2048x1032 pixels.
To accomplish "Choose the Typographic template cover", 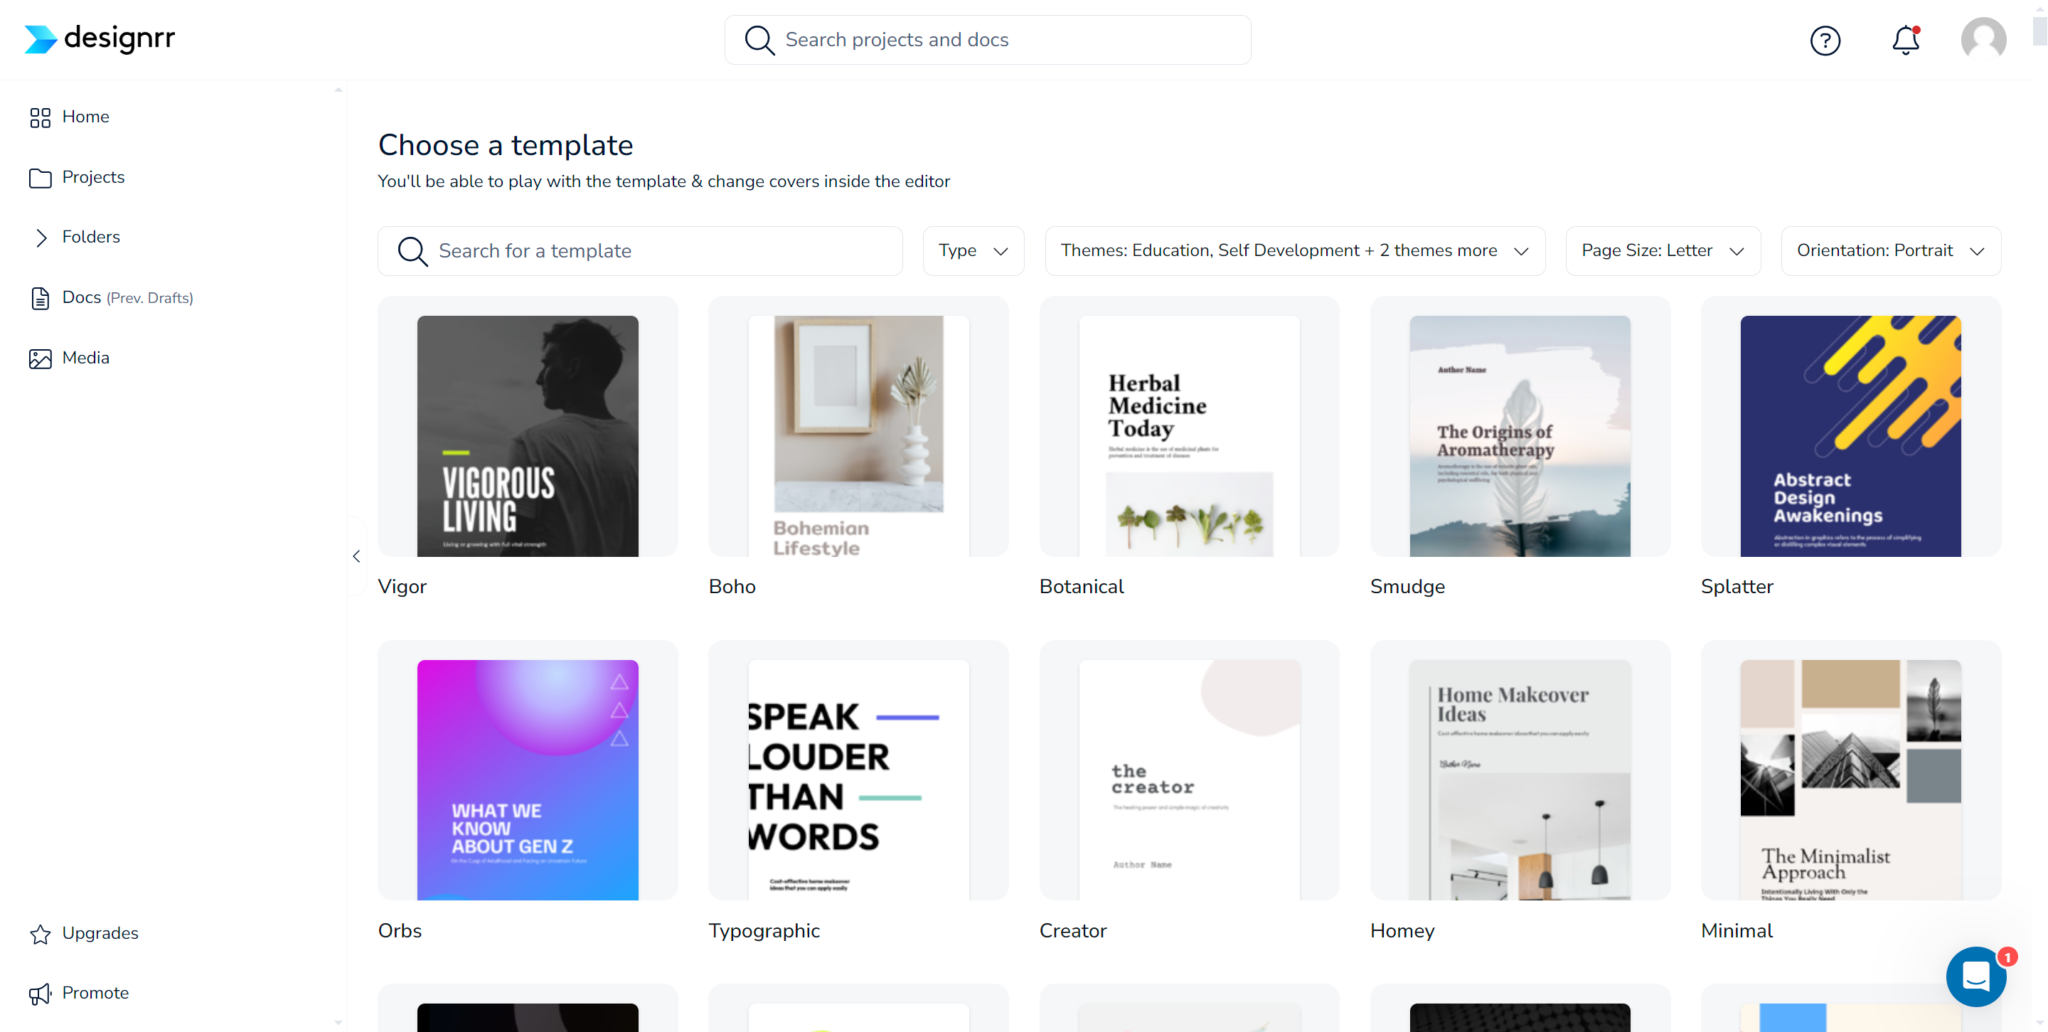I will tap(858, 780).
